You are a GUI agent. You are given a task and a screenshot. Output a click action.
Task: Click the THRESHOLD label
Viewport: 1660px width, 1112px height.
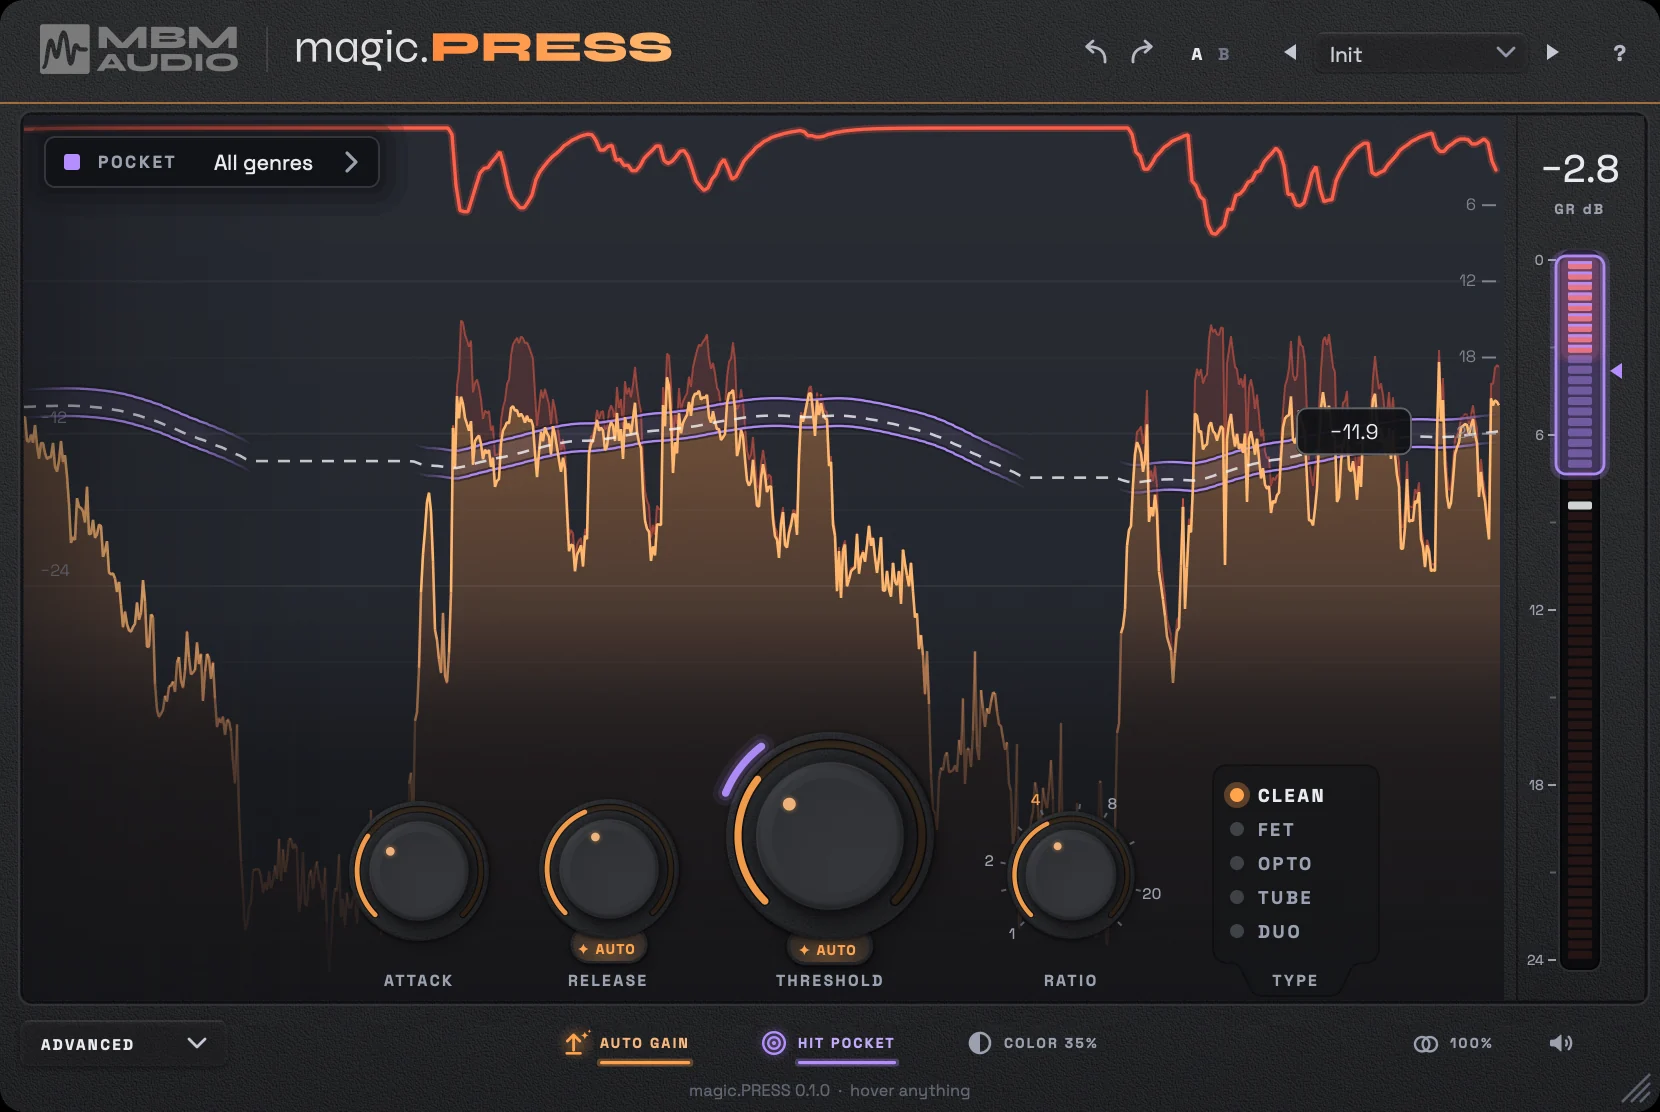coord(830,981)
